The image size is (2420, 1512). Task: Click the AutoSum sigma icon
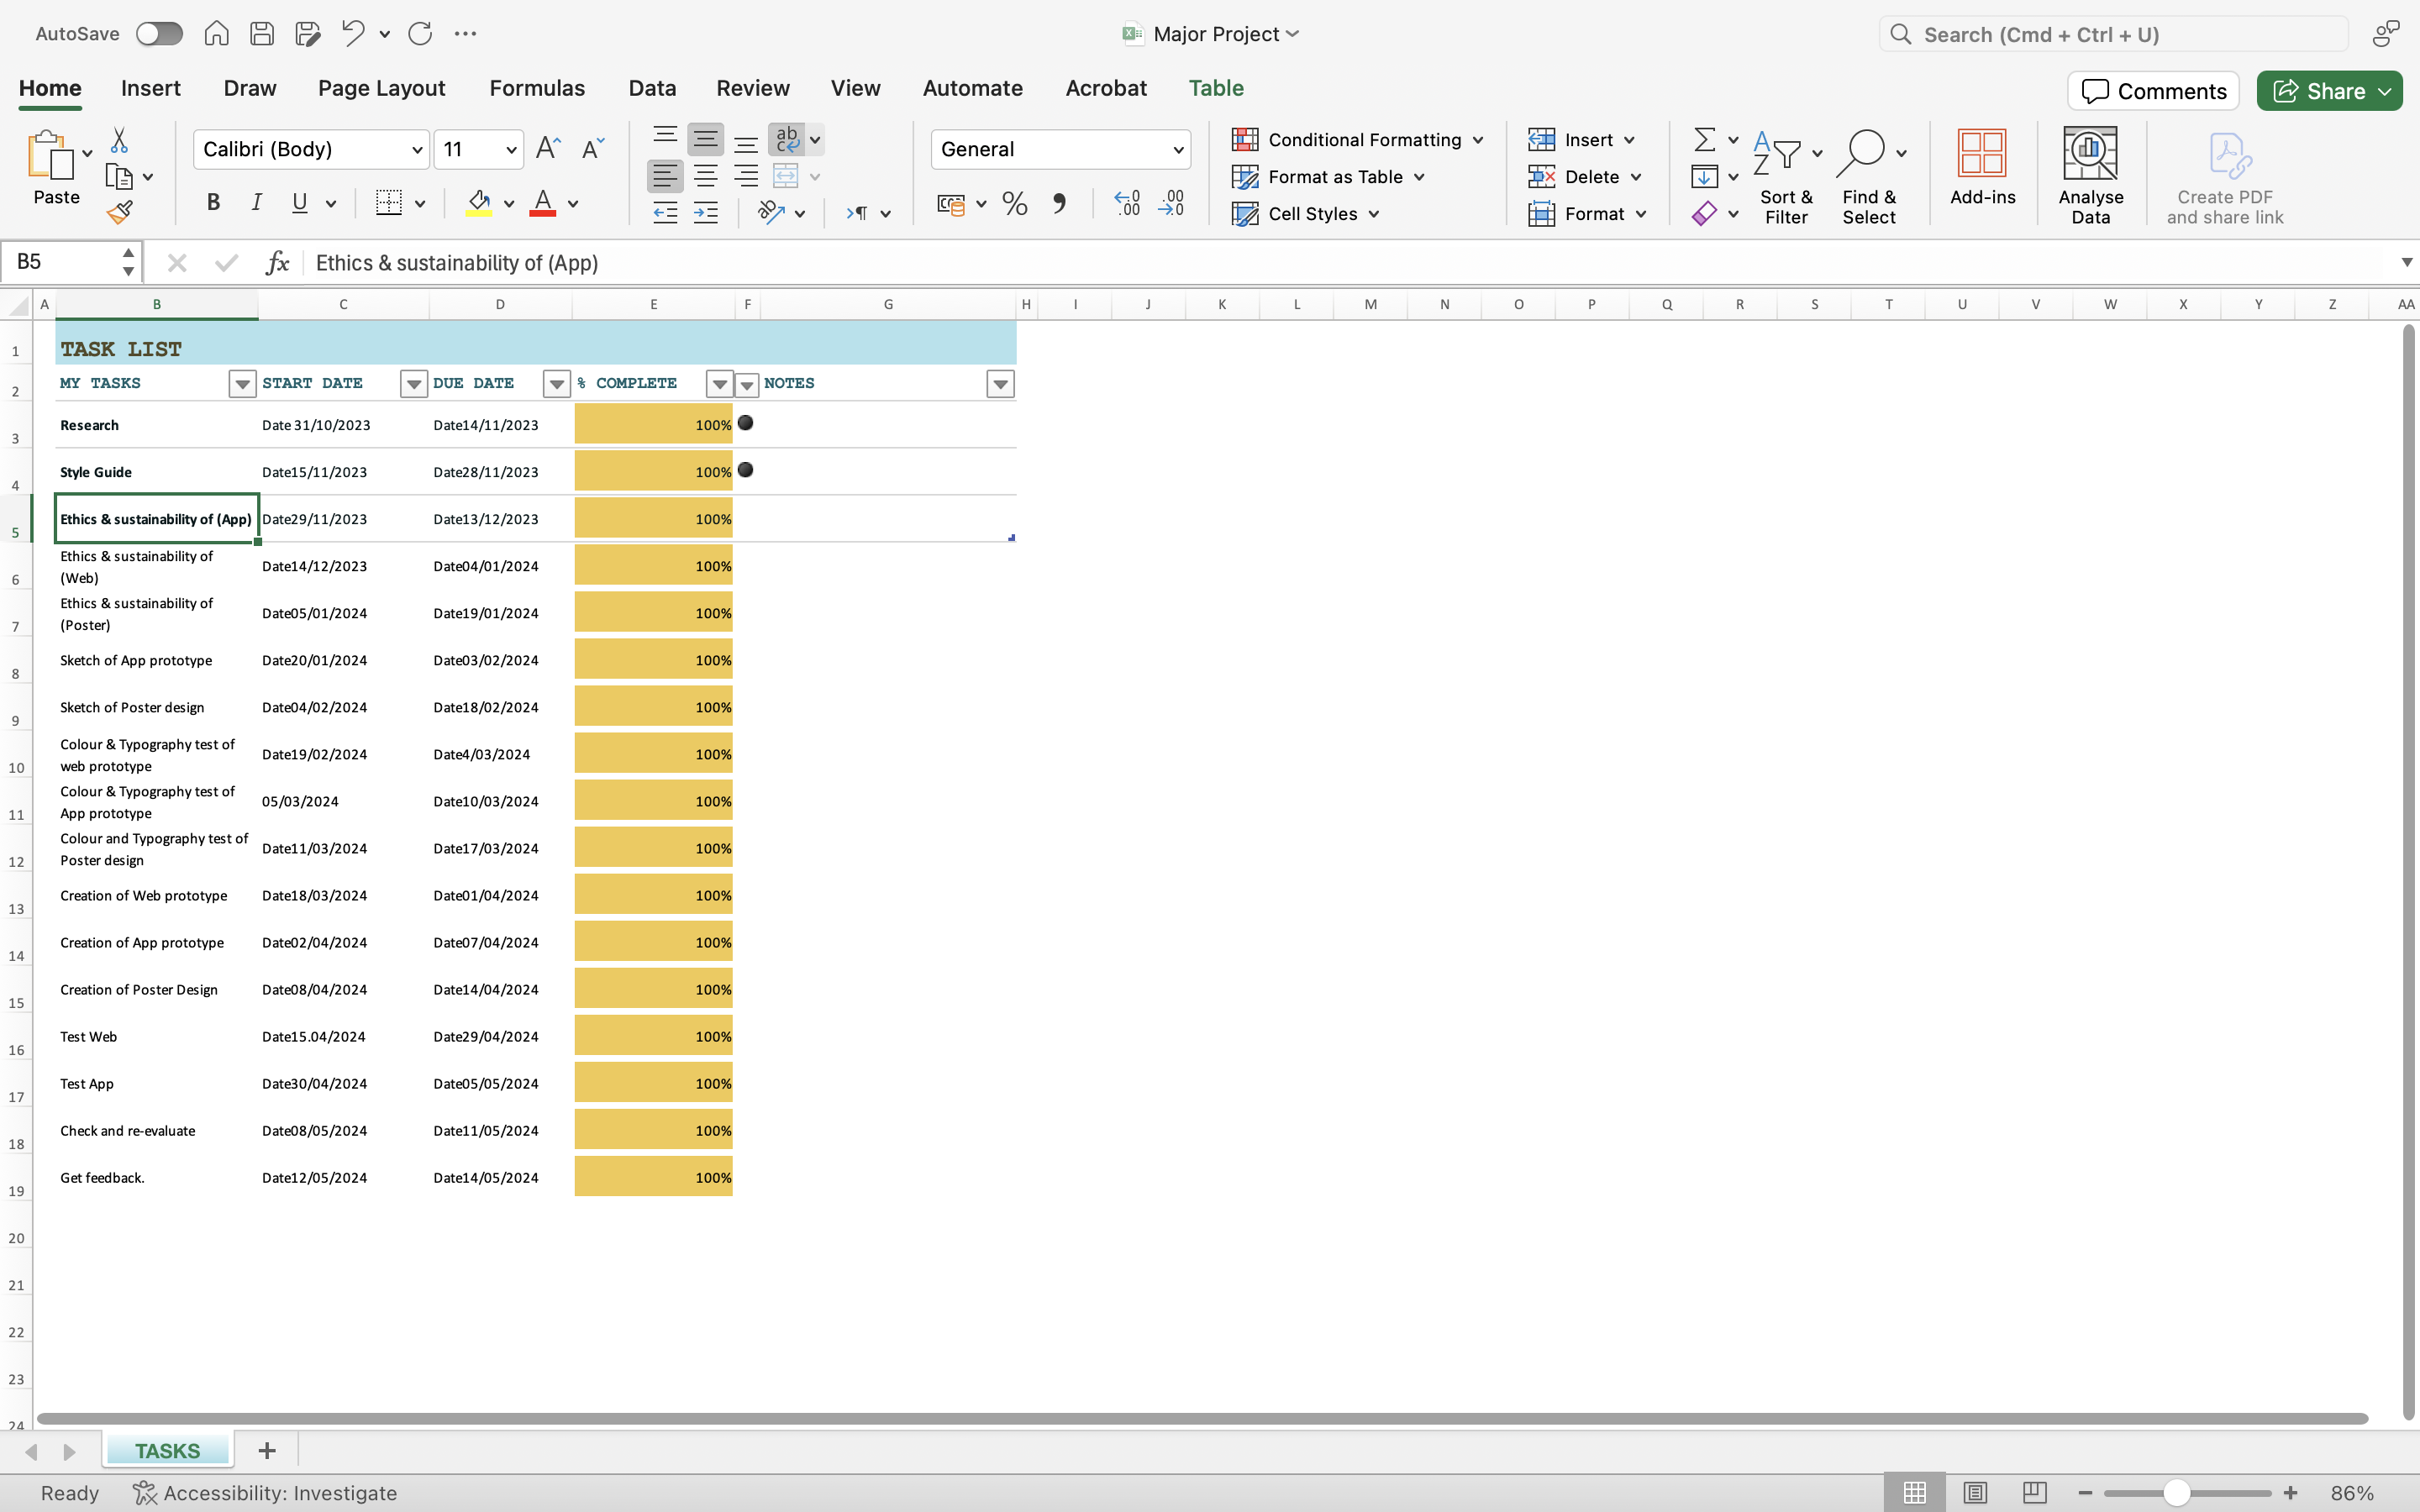pyautogui.click(x=1705, y=139)
